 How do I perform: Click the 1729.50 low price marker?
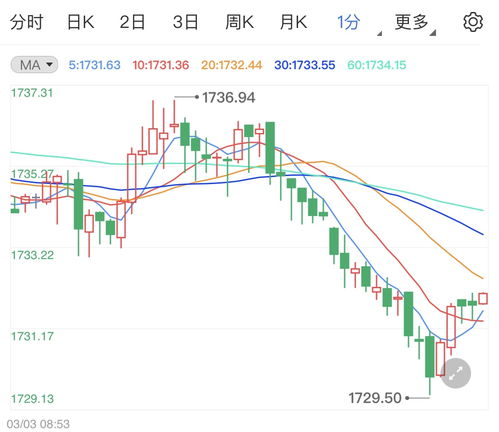(x=375, y=398)
